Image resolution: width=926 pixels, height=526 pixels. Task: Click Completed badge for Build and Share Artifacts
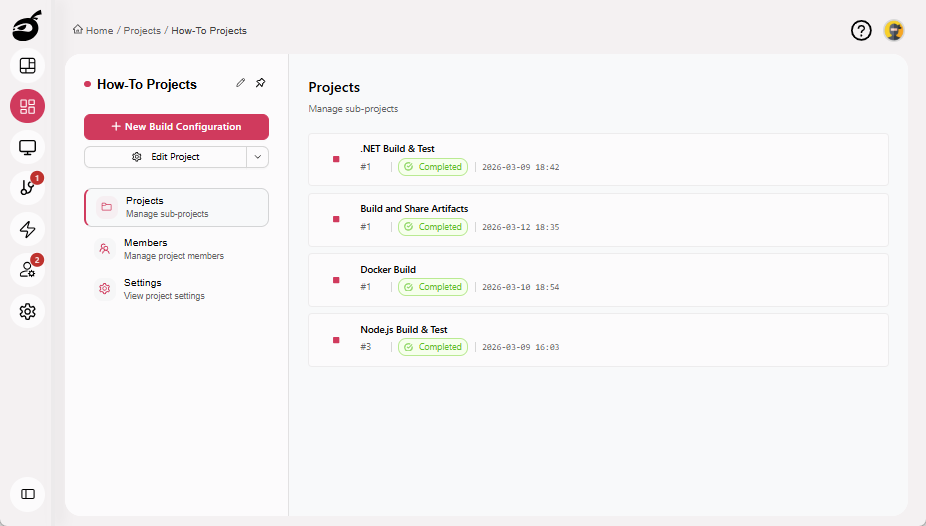click(433, 227)
